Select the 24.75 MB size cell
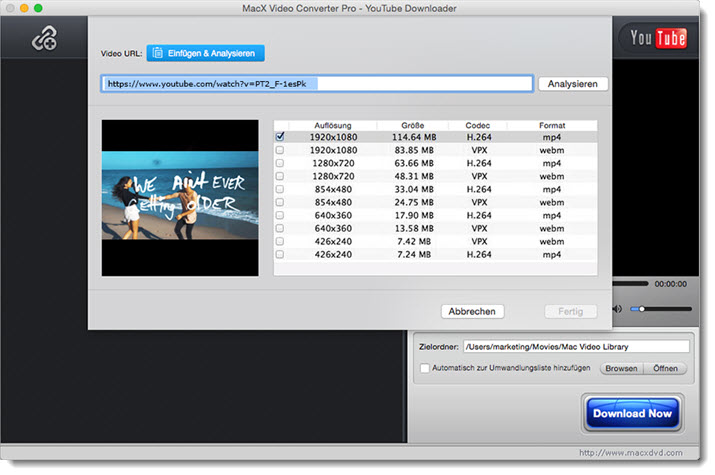Image resolution: width=715 pixels, height=475 pixels. (414, 202)
